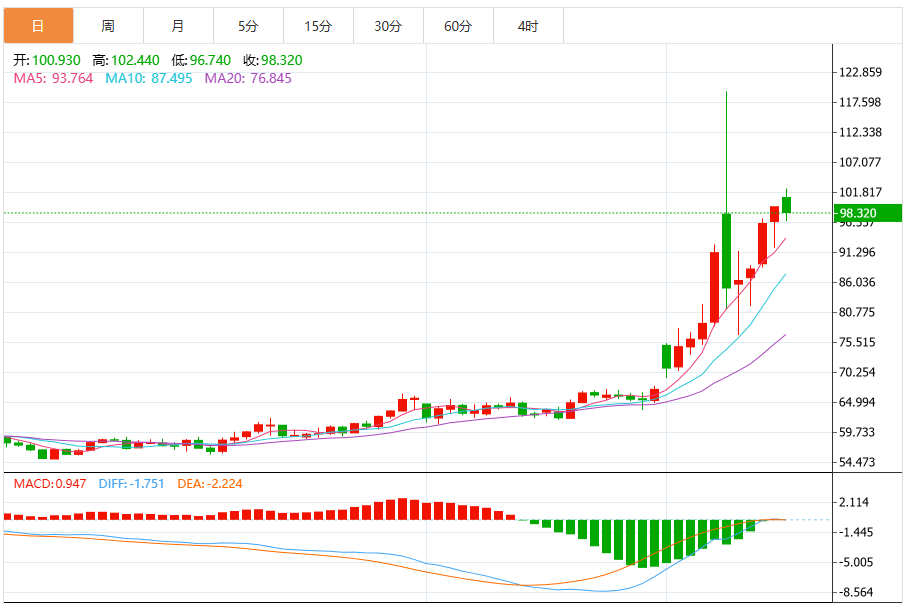The image size is (909, 603).
Task: Open the 30分 interval tab
Action: (388, 26)
